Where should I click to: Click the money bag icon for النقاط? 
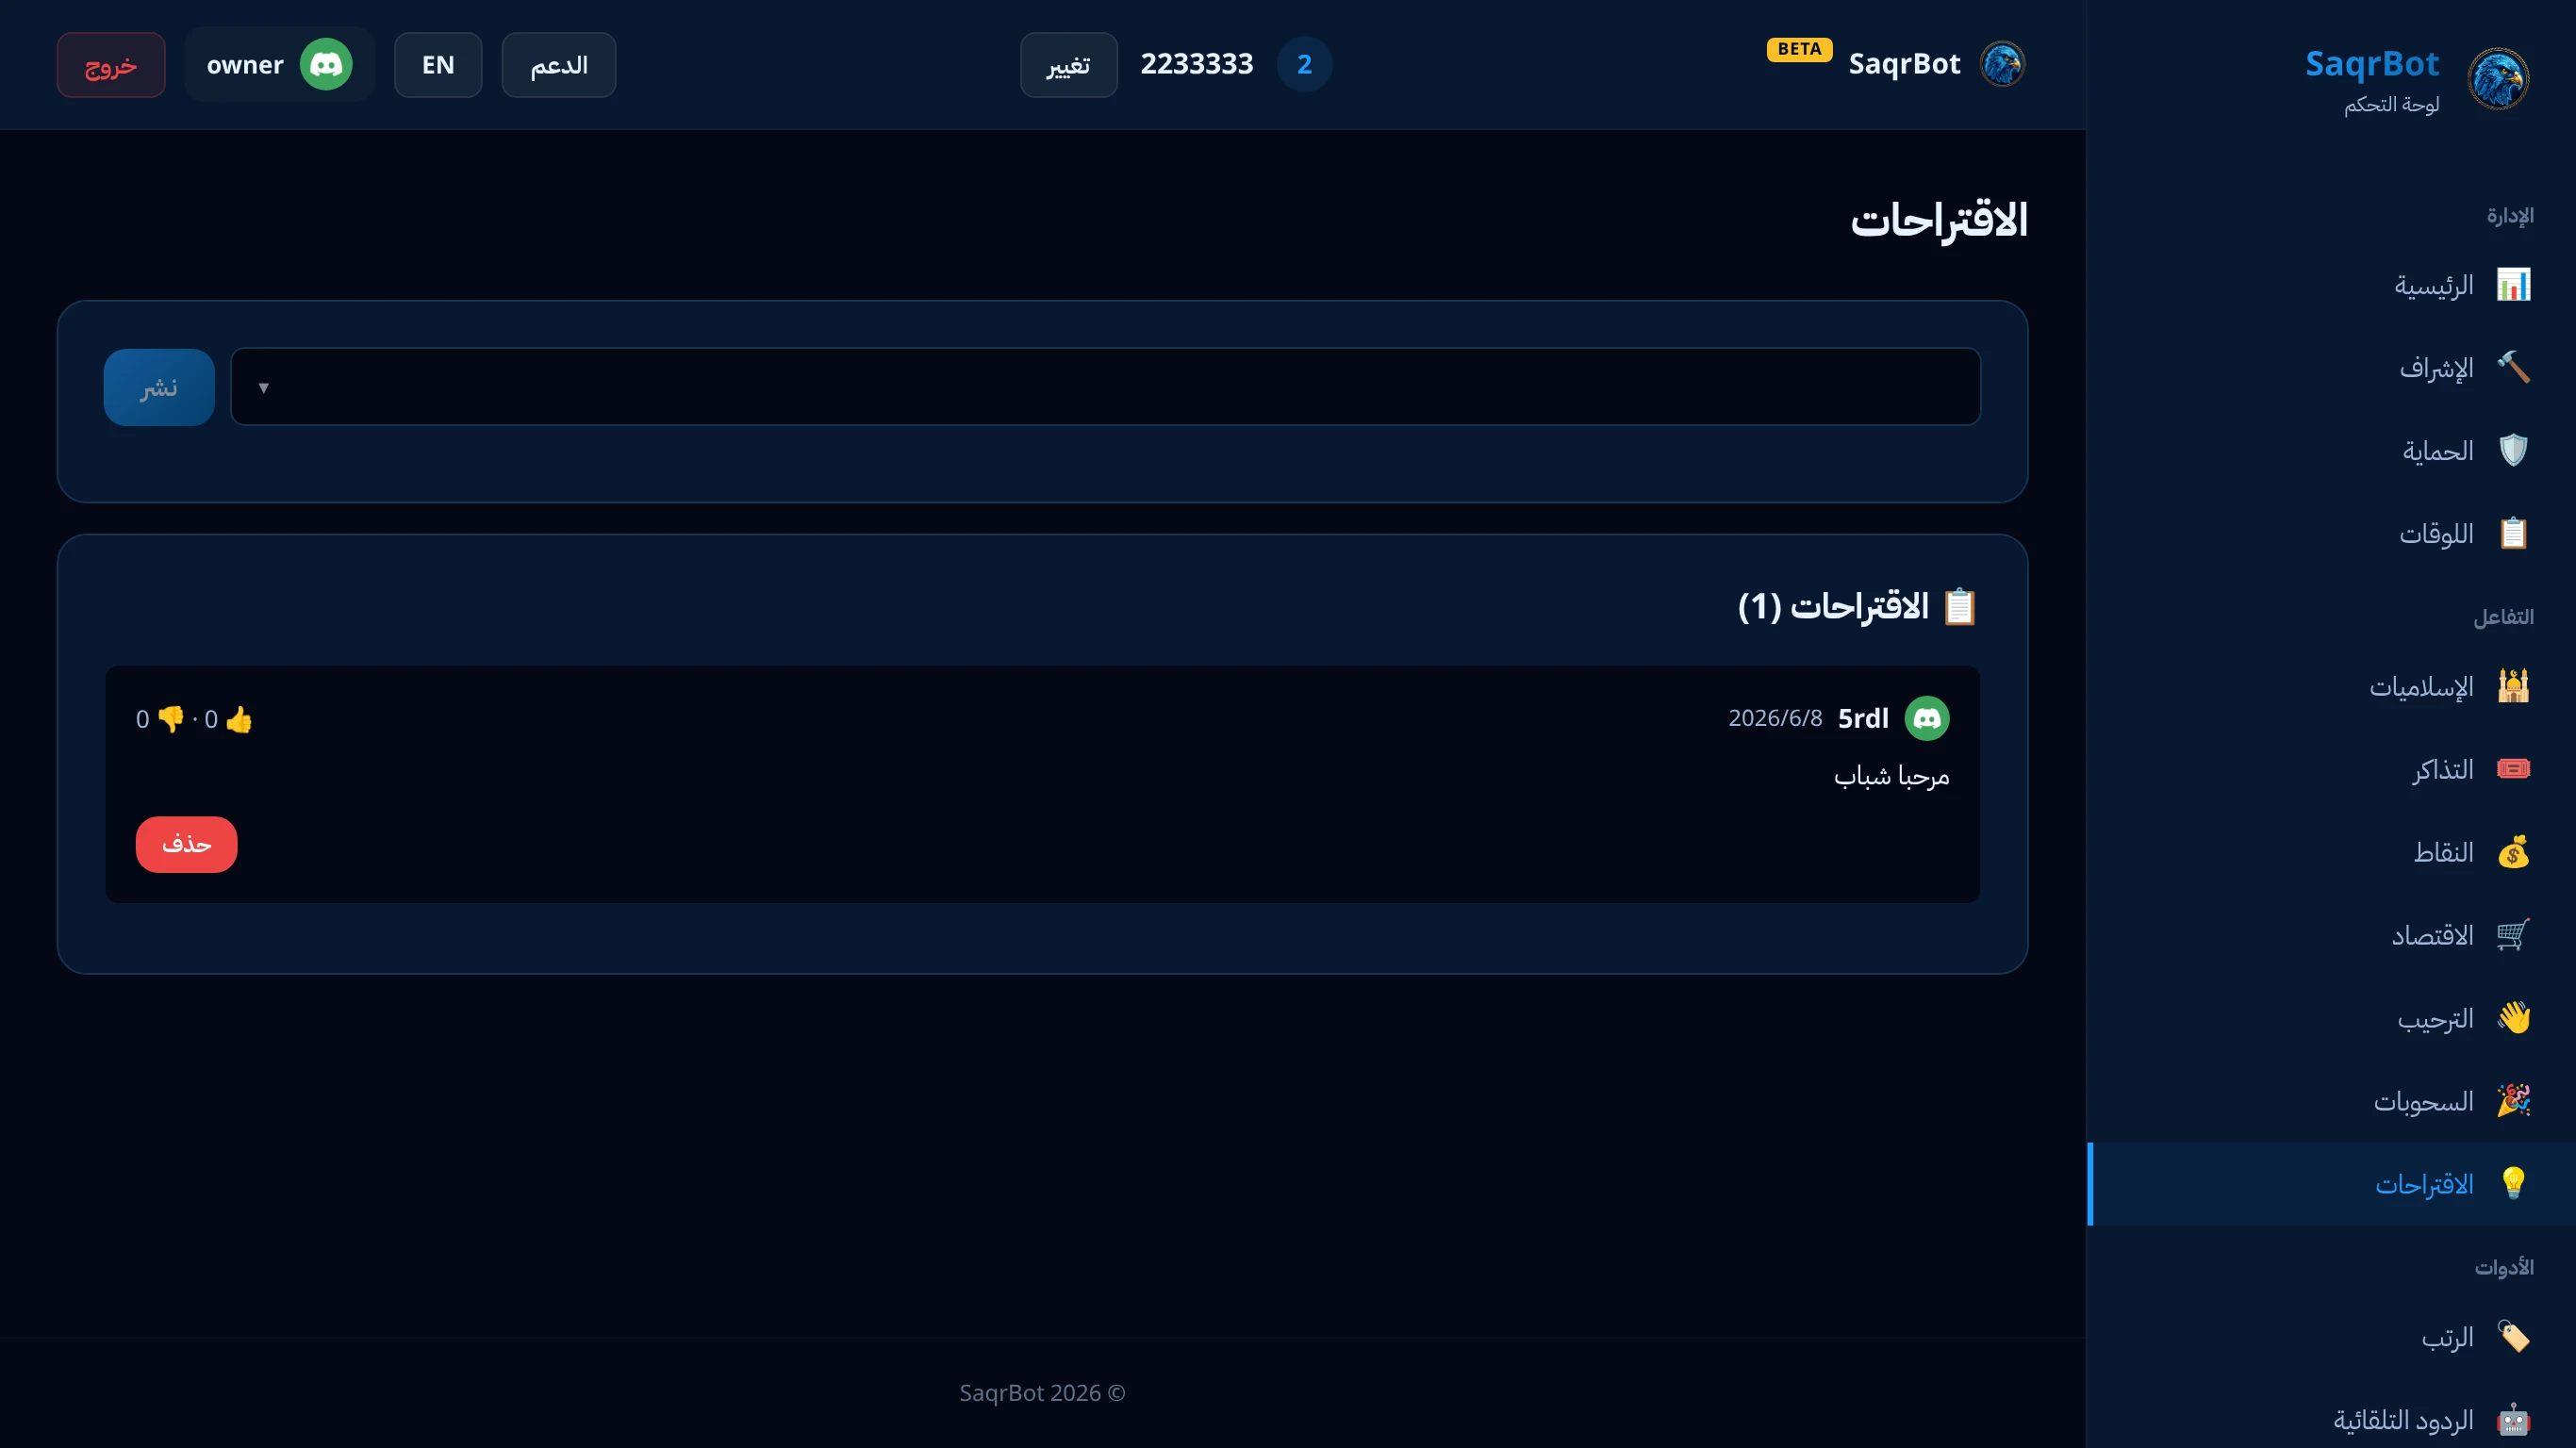click(x=2513, y=852)
